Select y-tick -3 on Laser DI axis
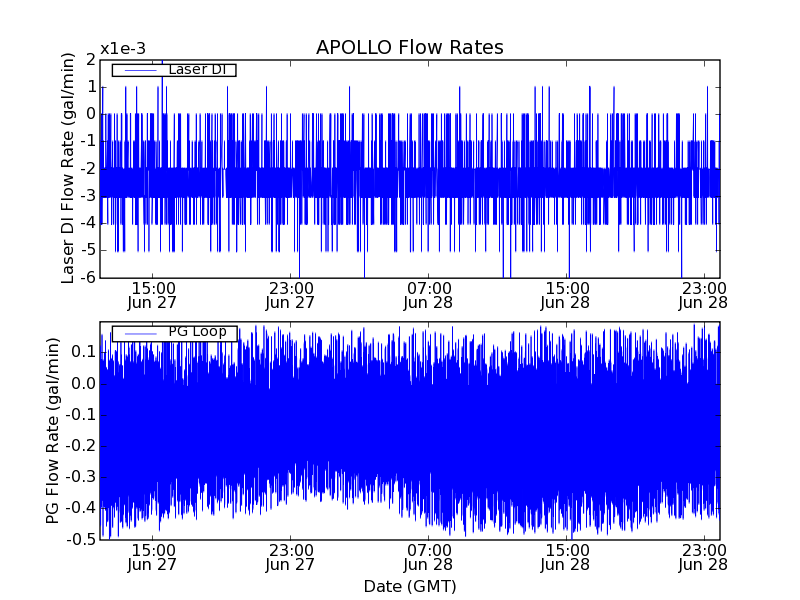Screen dimensions: 800x600 (88, 196)
